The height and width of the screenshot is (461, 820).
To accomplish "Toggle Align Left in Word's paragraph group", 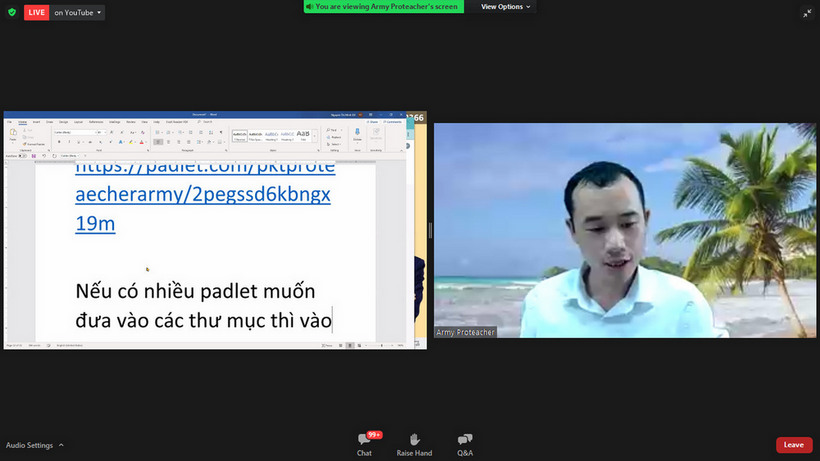I will (158, 142).
